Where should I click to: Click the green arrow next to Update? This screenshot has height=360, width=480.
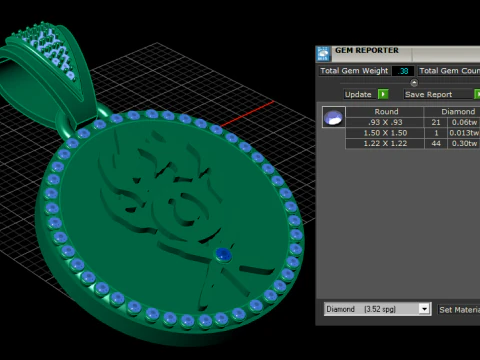pyautogui.click(x=383, y=94)
